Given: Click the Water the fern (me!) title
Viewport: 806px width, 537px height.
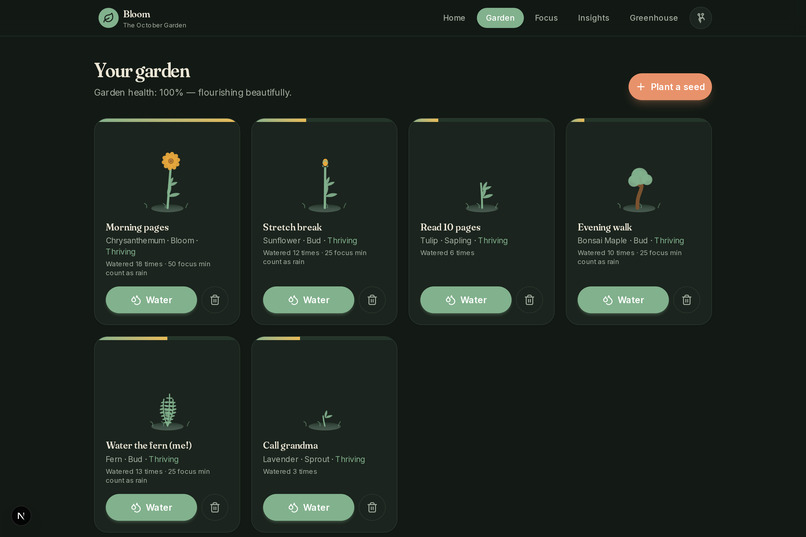Looking at the screenshot, I should (x=149, y=446).
